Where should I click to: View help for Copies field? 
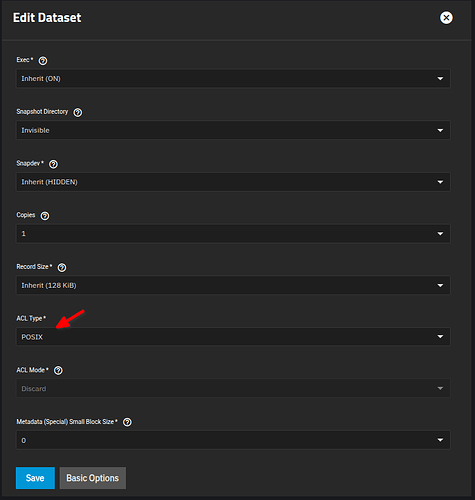45,216
